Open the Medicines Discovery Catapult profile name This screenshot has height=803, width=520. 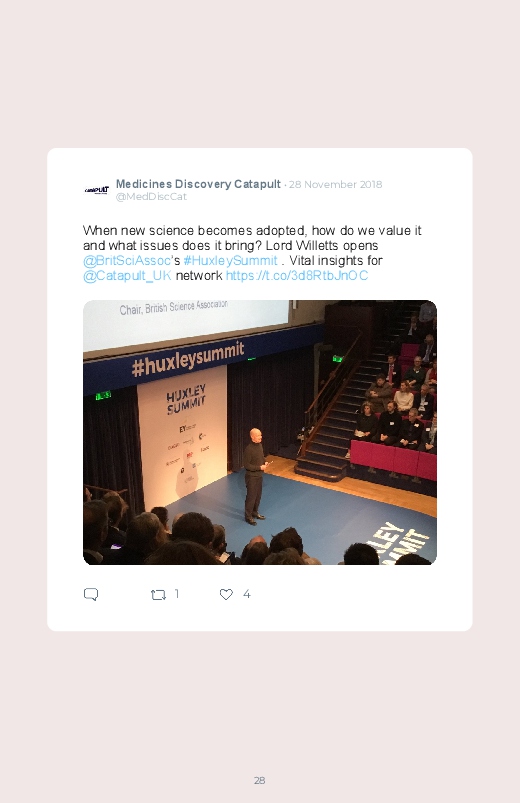coord(198,184)
